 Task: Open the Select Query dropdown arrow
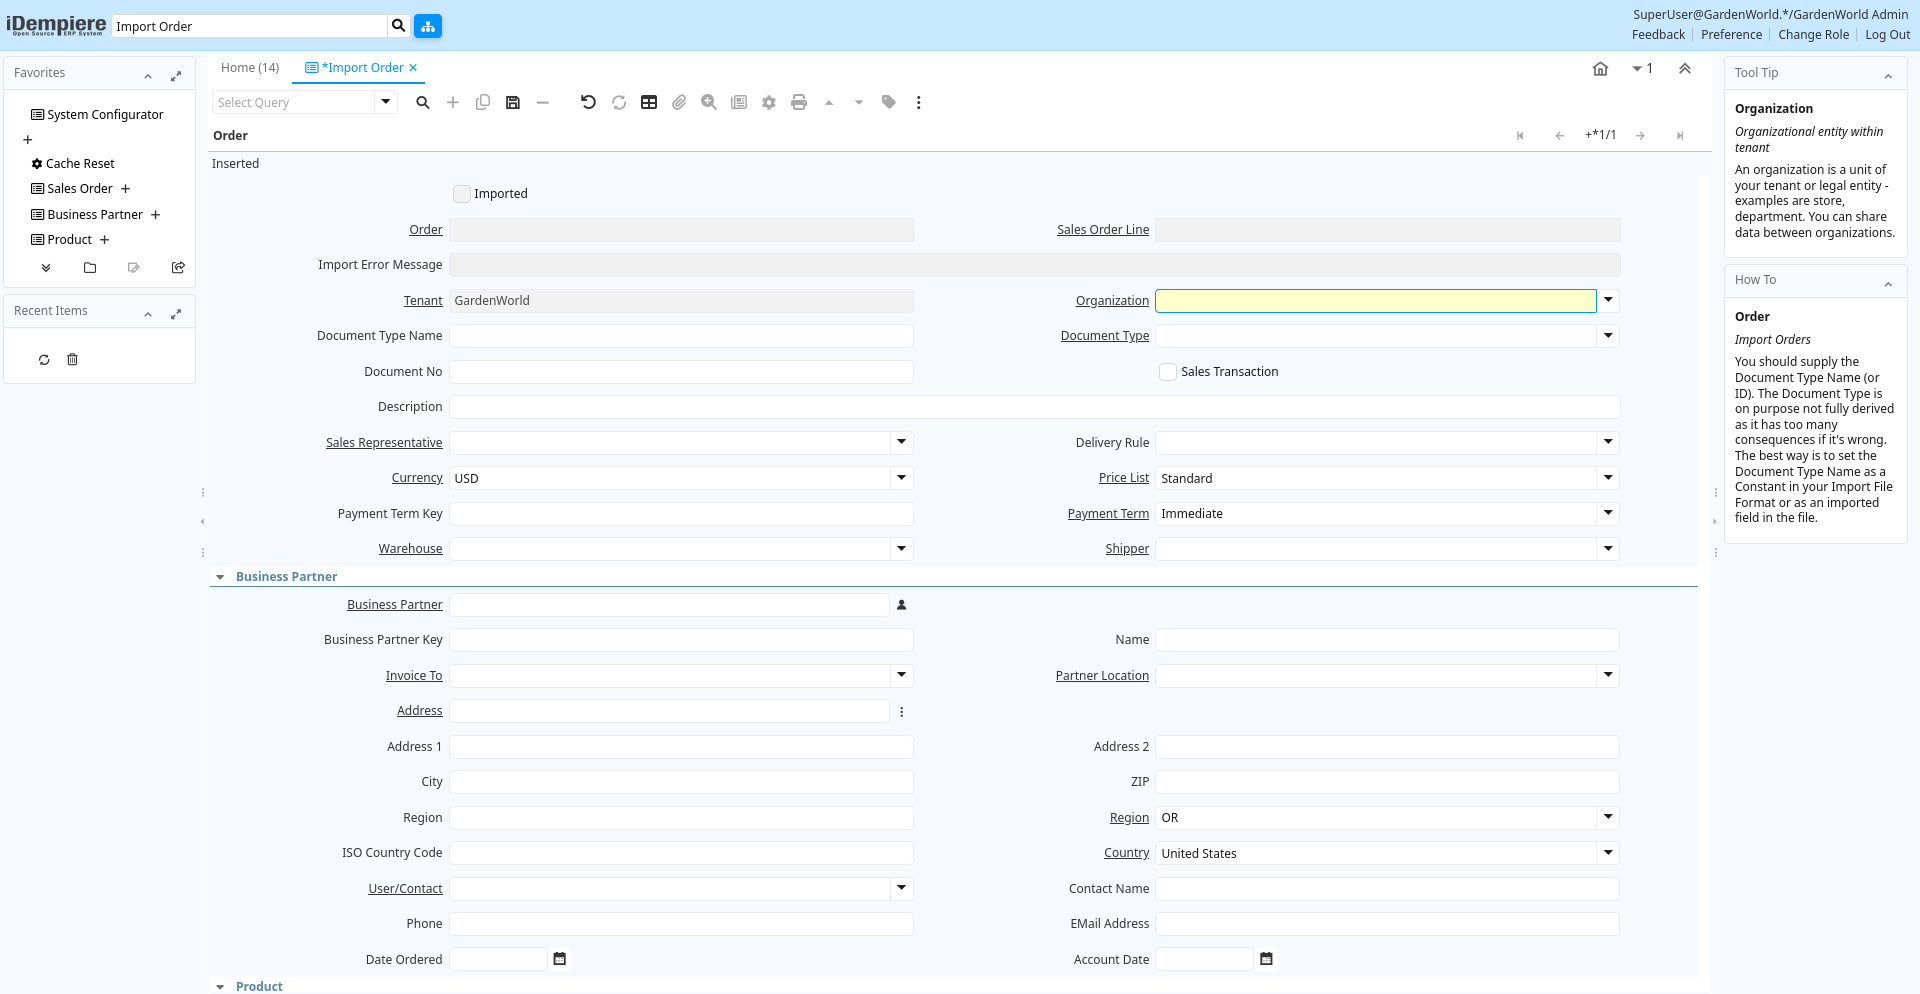(x=386, y=102)
